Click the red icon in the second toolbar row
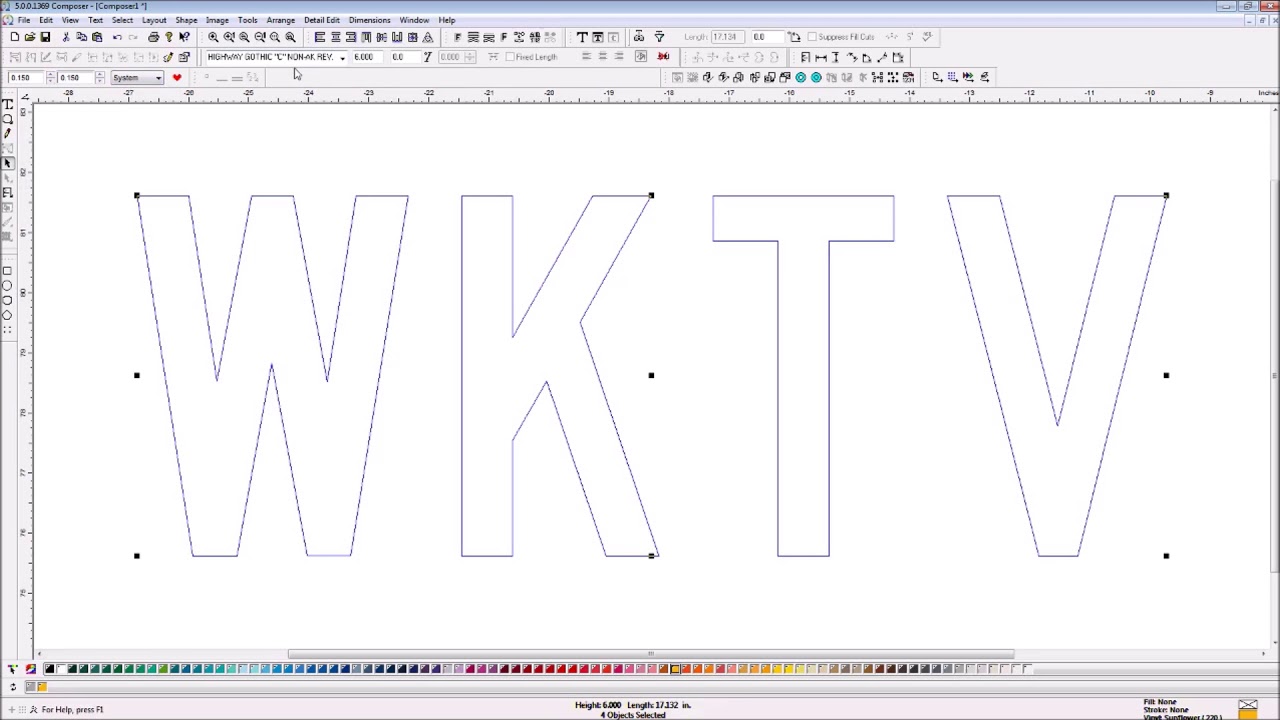Image resolution: width=1280 pixels, height=720 pixels. click(663, 57)
